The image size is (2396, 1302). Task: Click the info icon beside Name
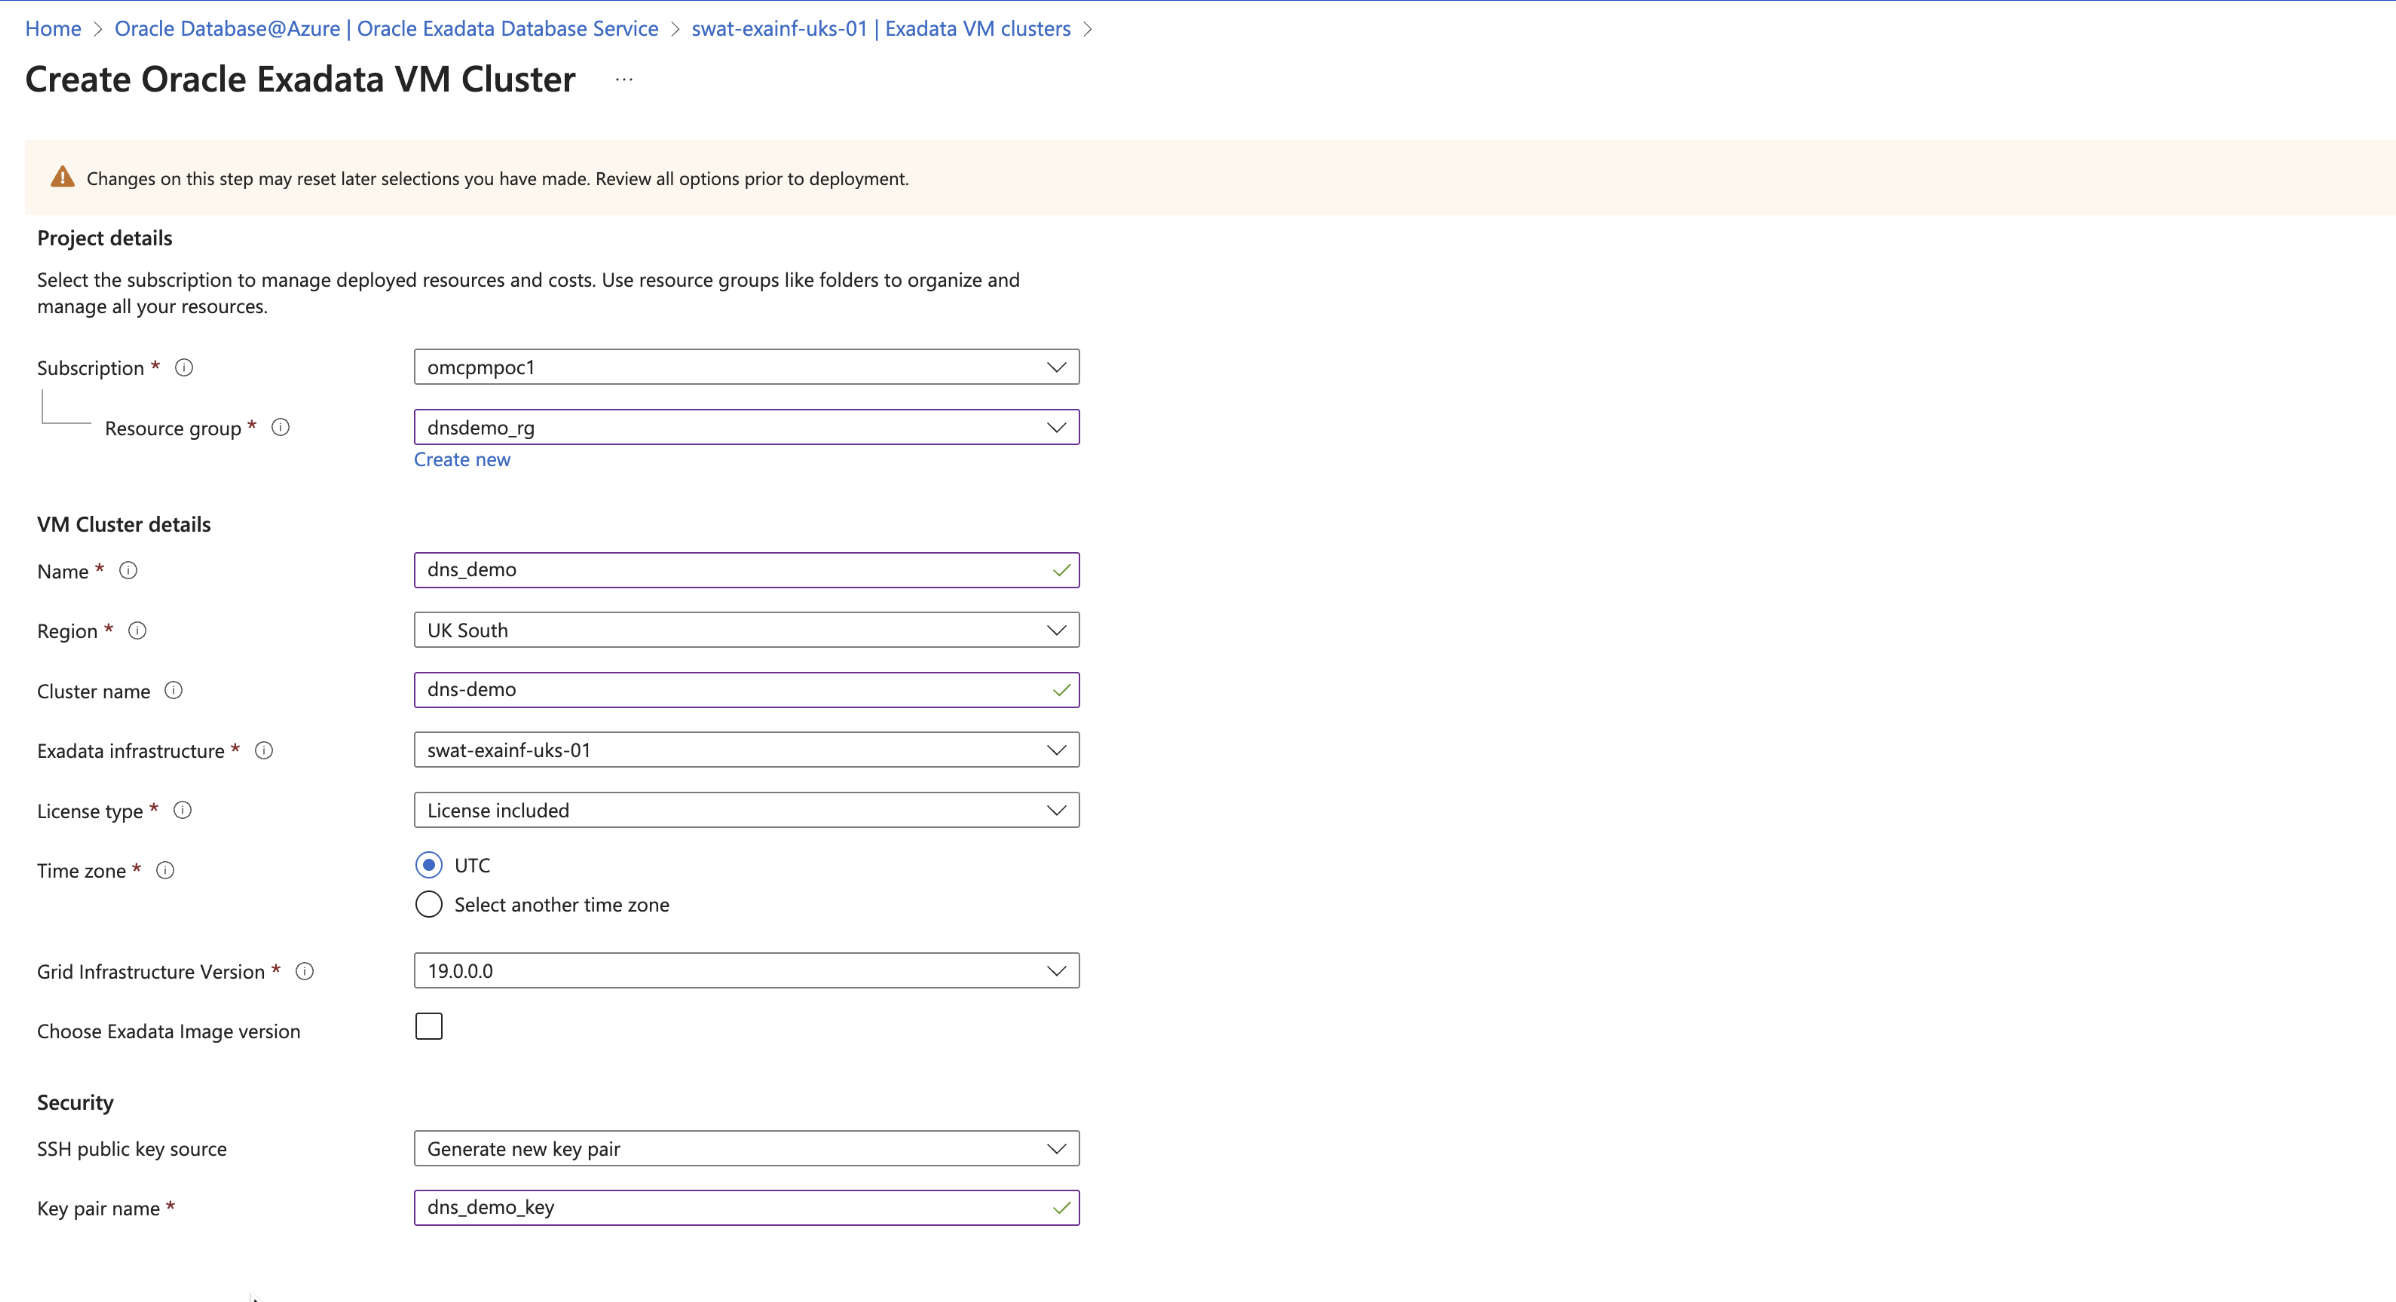(x=128, y=570)
